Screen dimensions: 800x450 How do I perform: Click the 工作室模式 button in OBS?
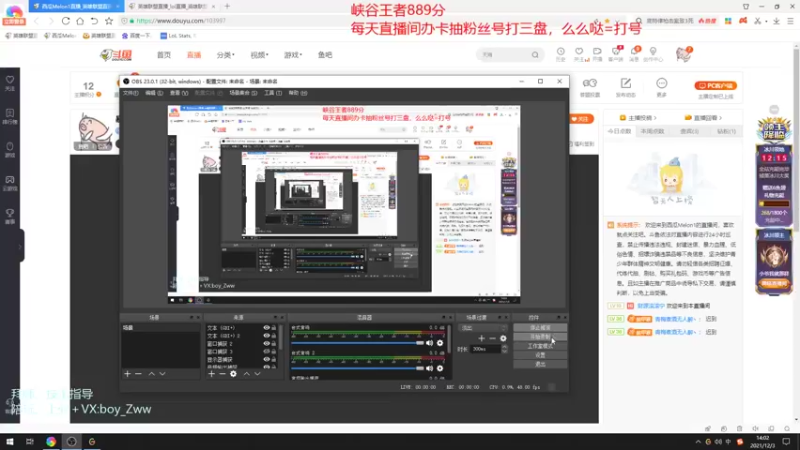pos(540,346)
